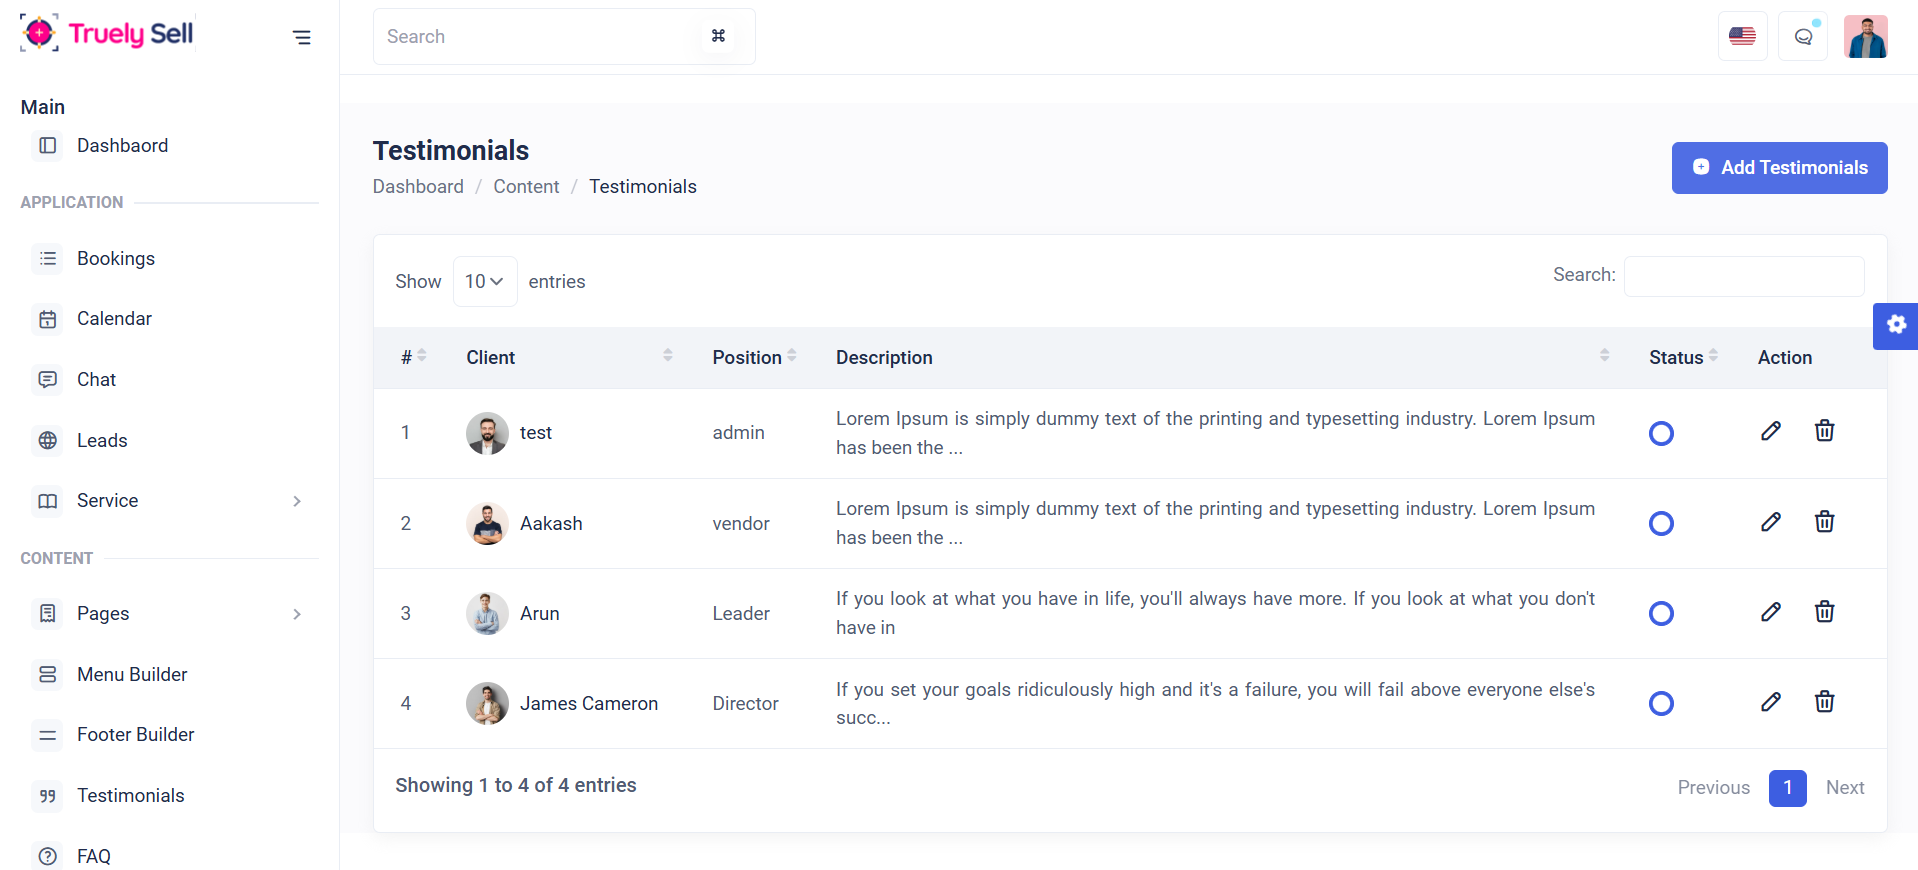Open the chat notifications icon in header
Screen dimensions: 1918x870
[1803, 37]
